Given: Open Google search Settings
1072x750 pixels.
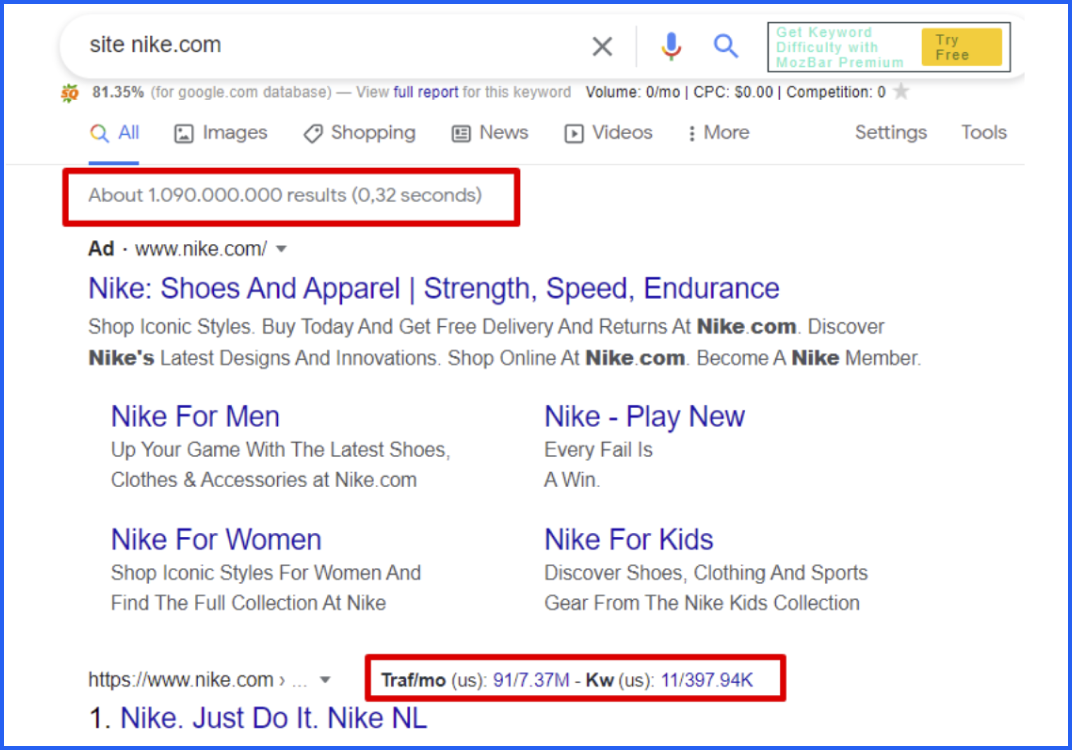Looking at the screenshot, I should [x=890, y=133].
